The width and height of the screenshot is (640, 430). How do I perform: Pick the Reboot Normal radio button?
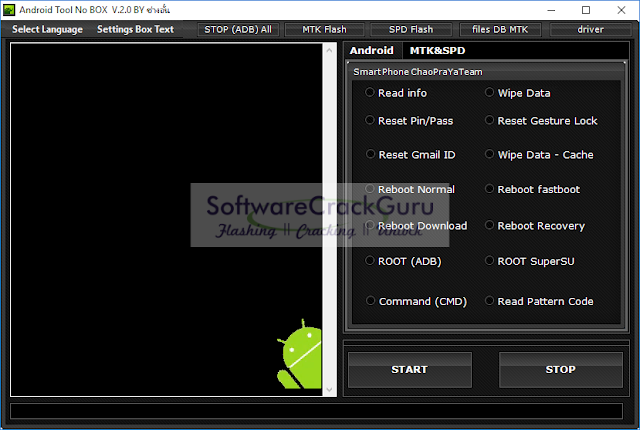pos(410,189)
